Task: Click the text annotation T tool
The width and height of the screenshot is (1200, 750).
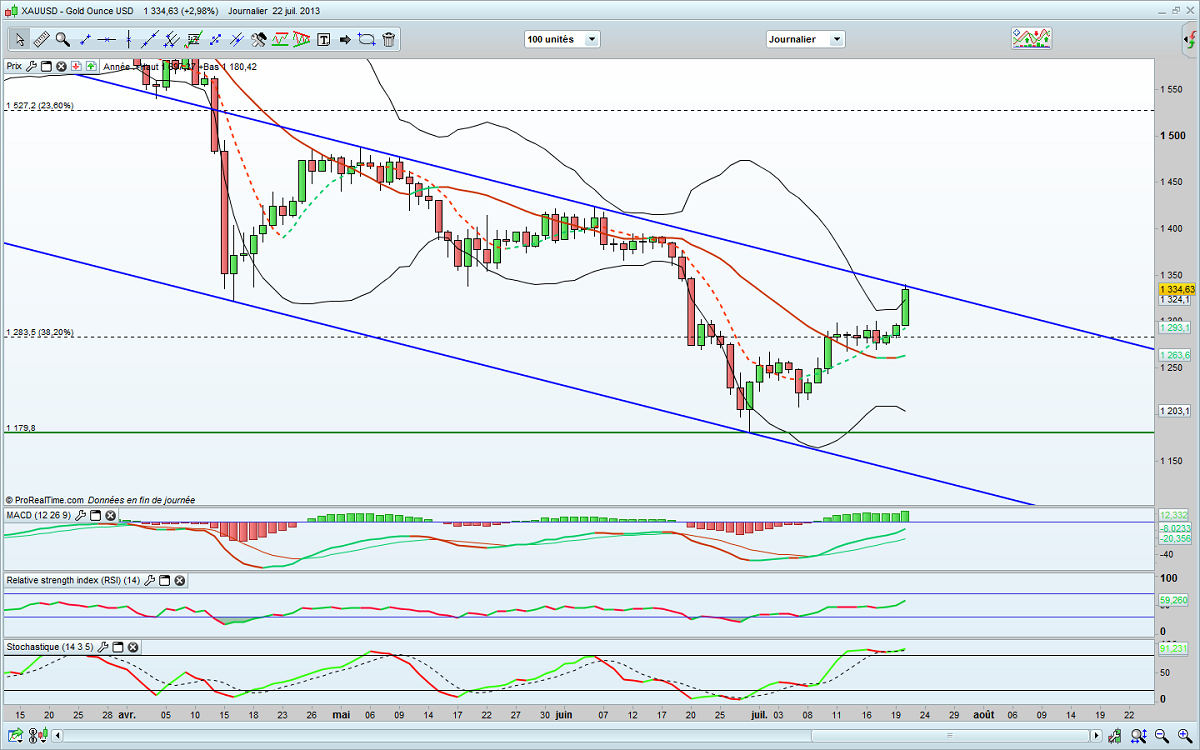Action: (324, 39)
